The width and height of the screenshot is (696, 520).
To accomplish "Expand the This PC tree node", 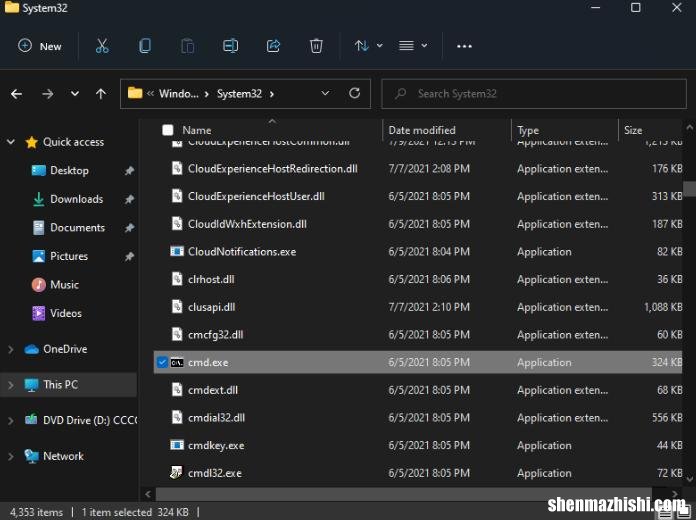I will [11, 385].
